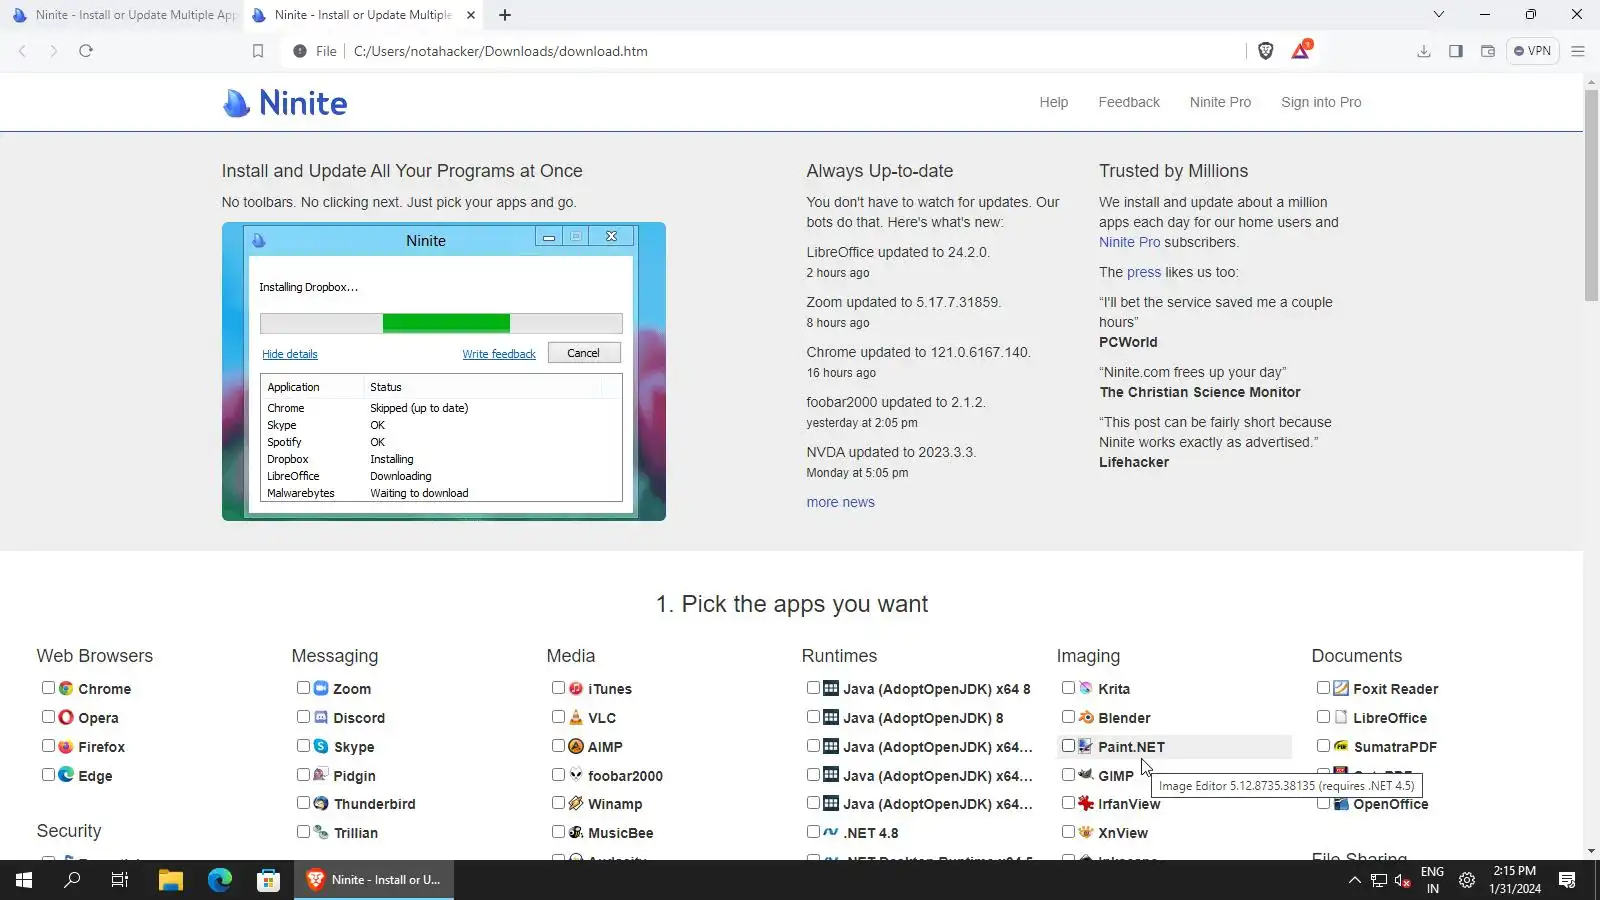This screenshot has height=900, width=1600.
Task: Click the Ninite installer preview image
Action: [444, 371]
